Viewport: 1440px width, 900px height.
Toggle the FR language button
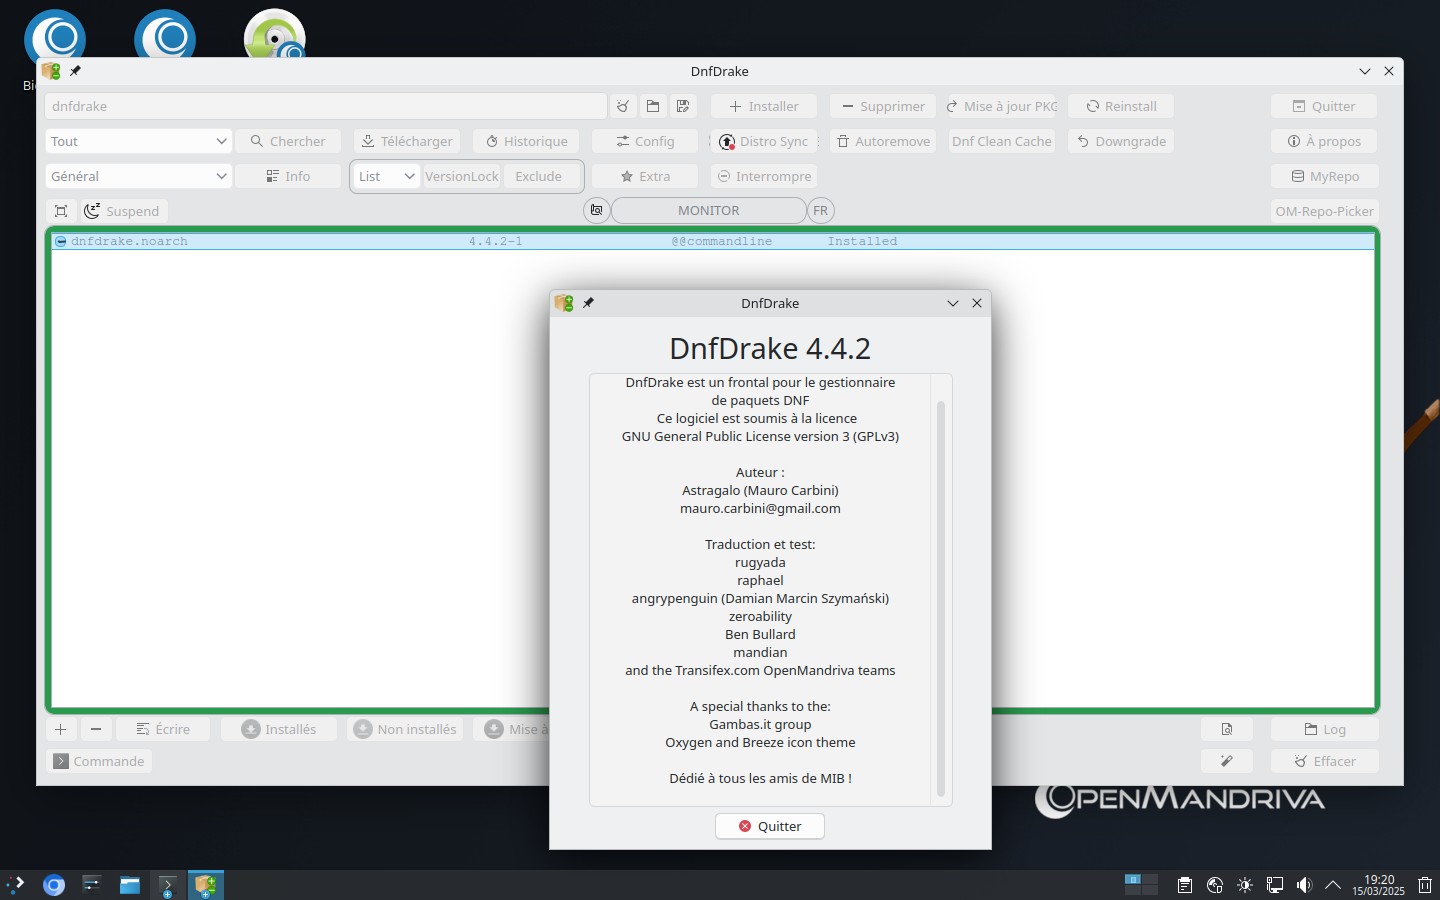click(820, 210)
